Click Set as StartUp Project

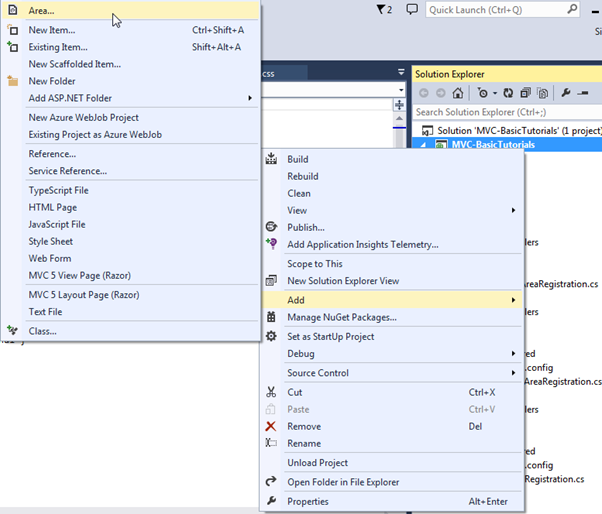point(331,337)
